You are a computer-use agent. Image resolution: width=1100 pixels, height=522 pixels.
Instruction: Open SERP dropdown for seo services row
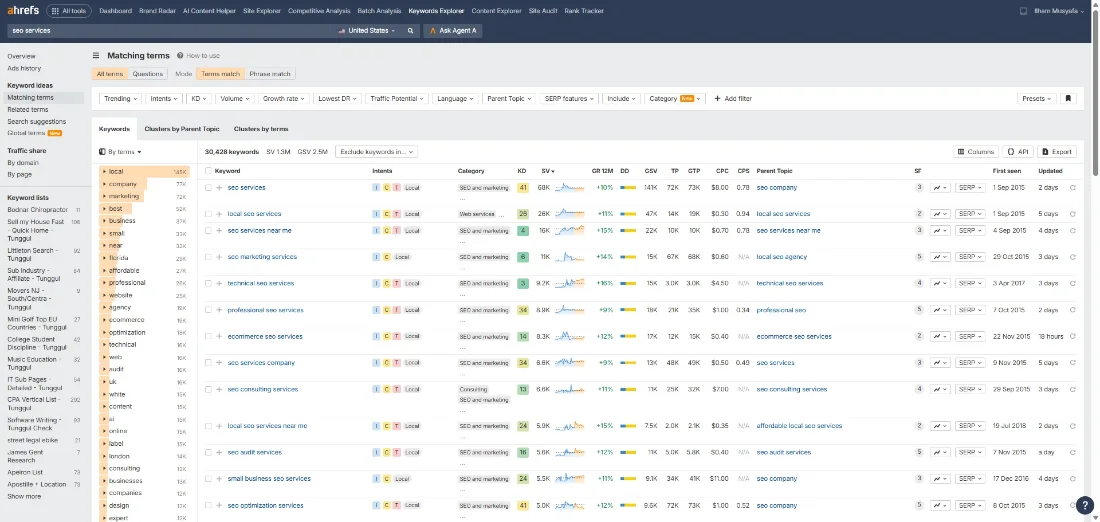(970, 187)
